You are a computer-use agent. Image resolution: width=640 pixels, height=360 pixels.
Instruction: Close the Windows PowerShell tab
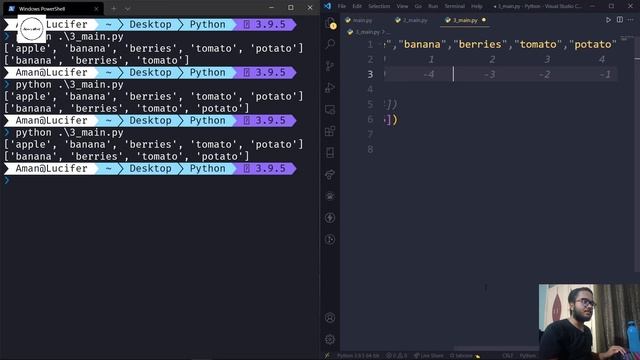click(96, 9)
